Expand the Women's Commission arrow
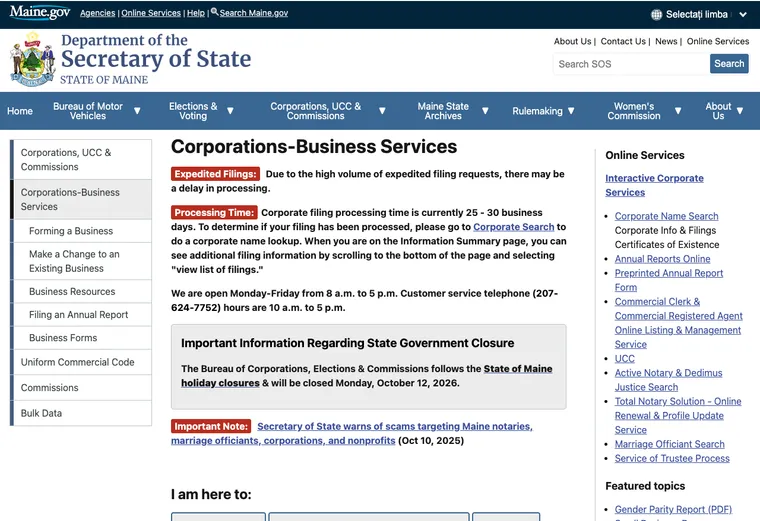760x521 pixels. 678,111
